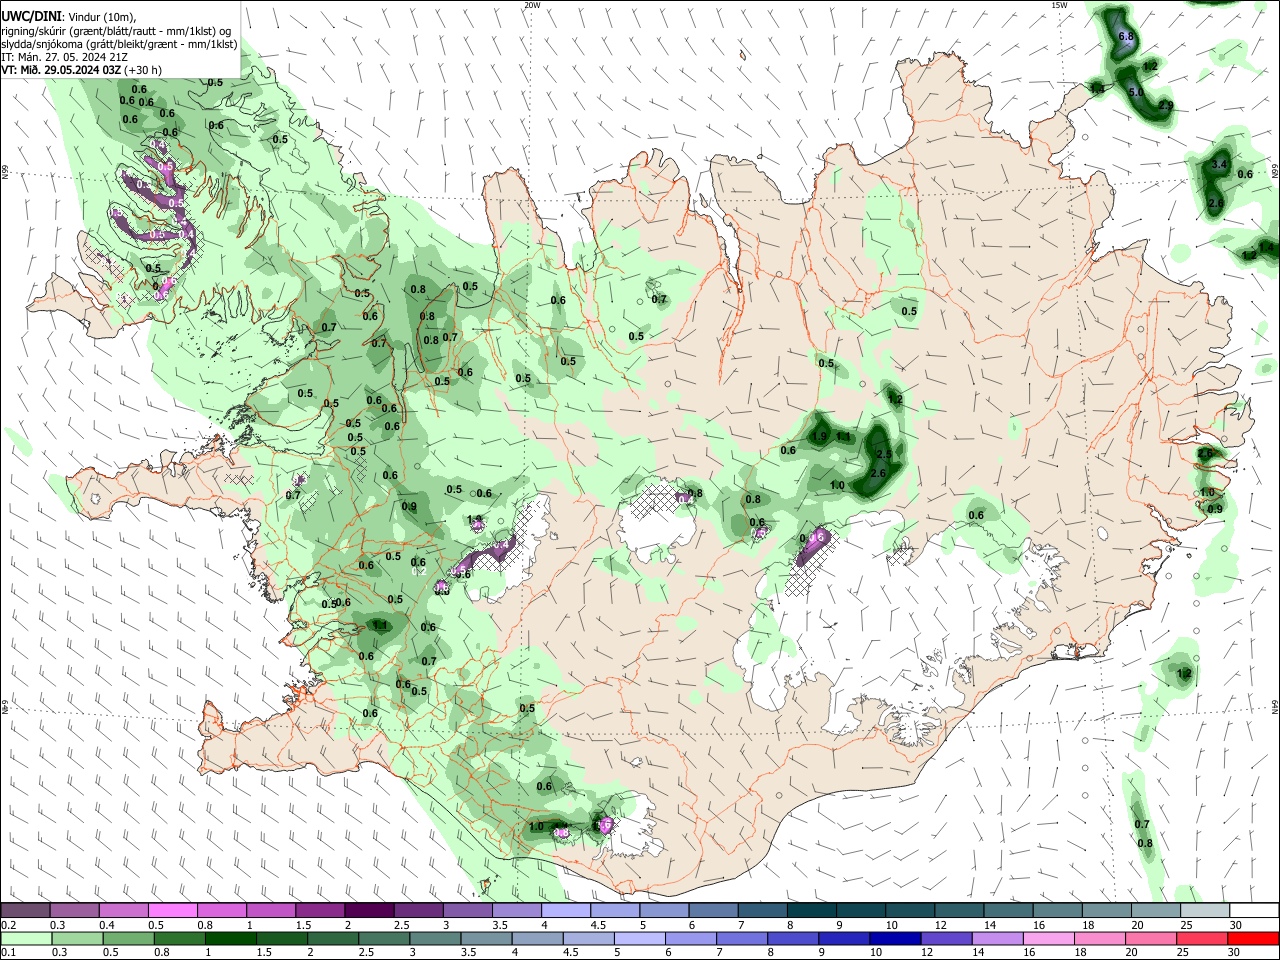
Task: Select lower legend swatch between 1 and 1.5
Action: (x=231, y=938)
